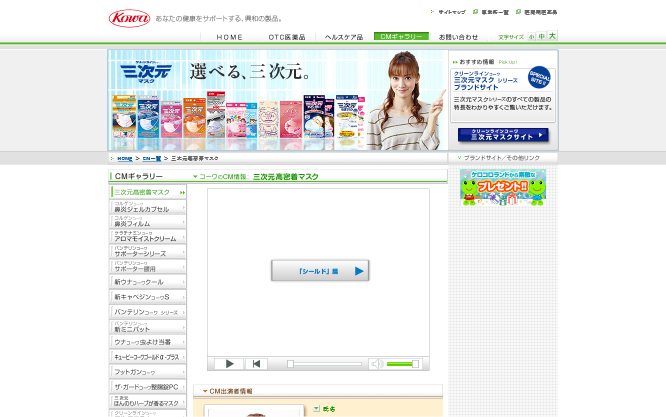Viewport: 666px width, 417px height.
Task: Select アロマモイストクリーム in the sidebar
Action: [x=148, y=237]
